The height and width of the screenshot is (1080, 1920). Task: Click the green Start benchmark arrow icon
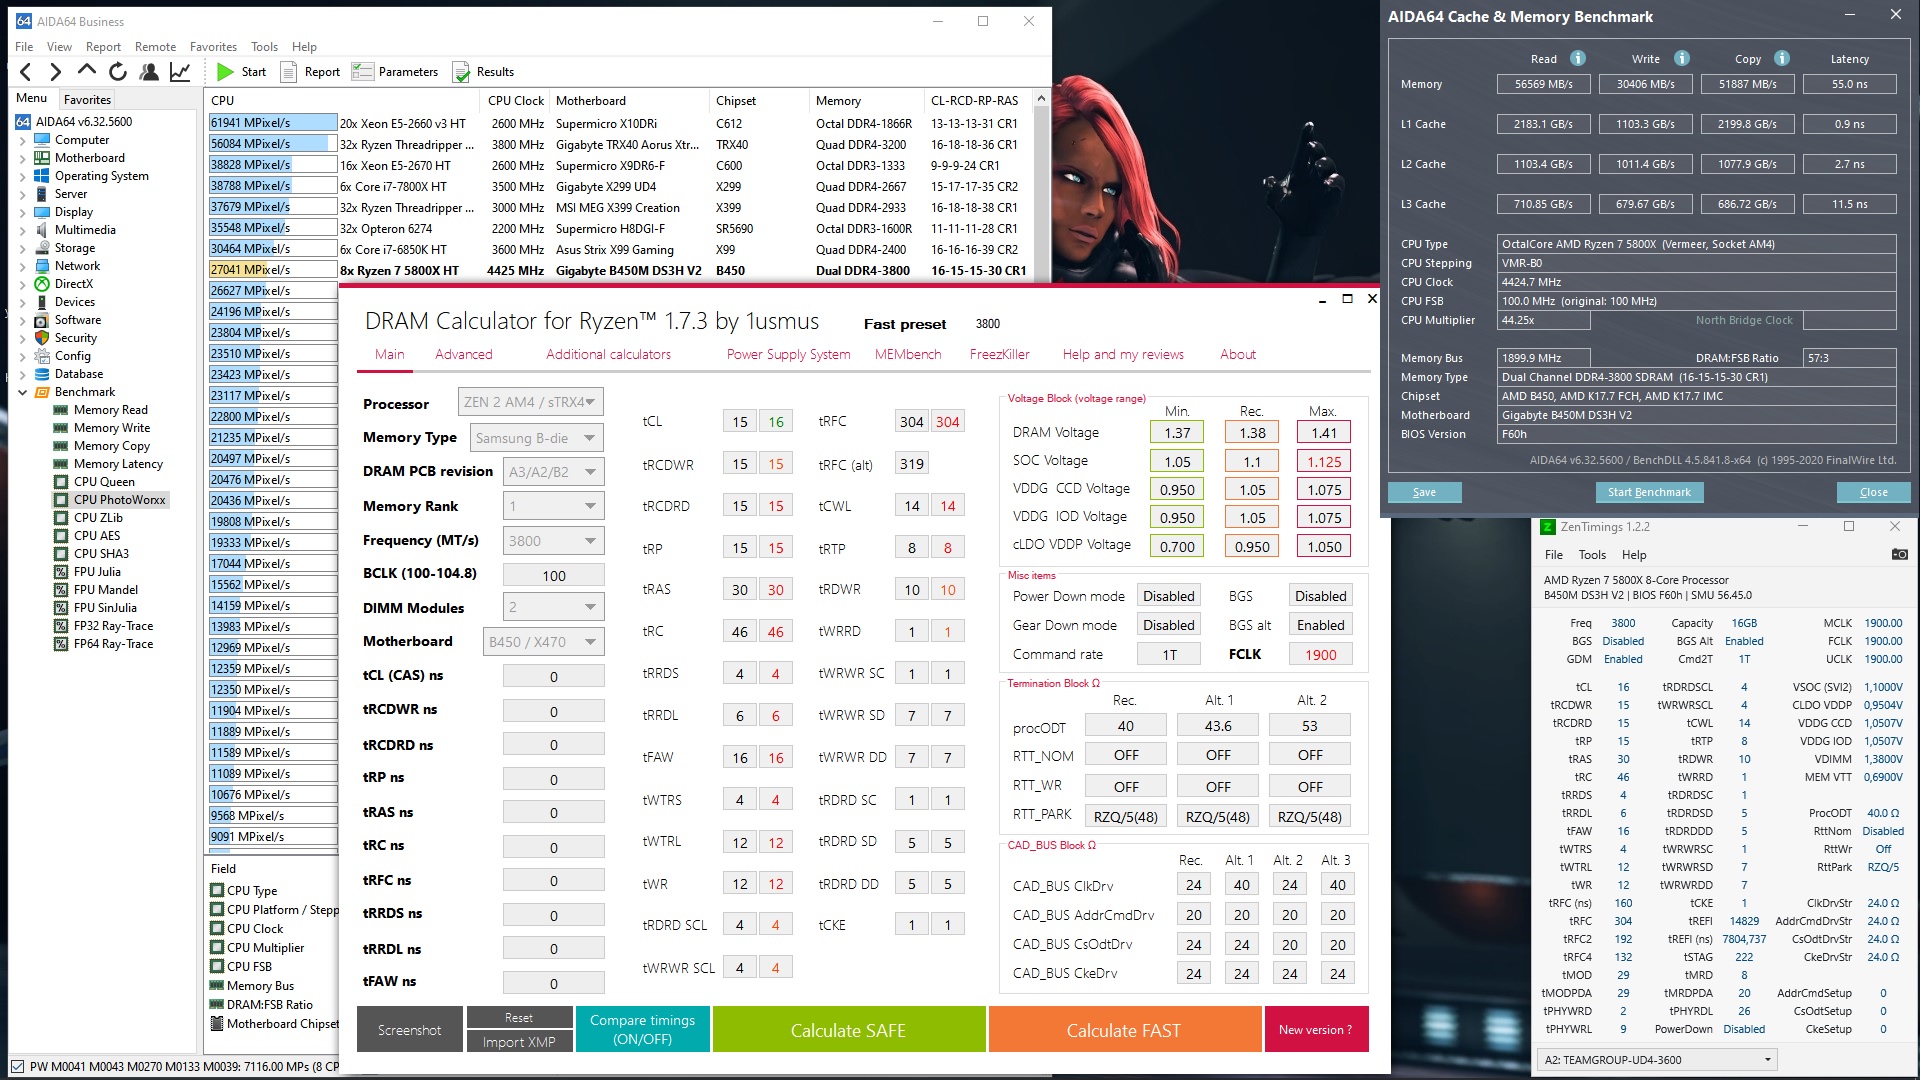[225, 72]
